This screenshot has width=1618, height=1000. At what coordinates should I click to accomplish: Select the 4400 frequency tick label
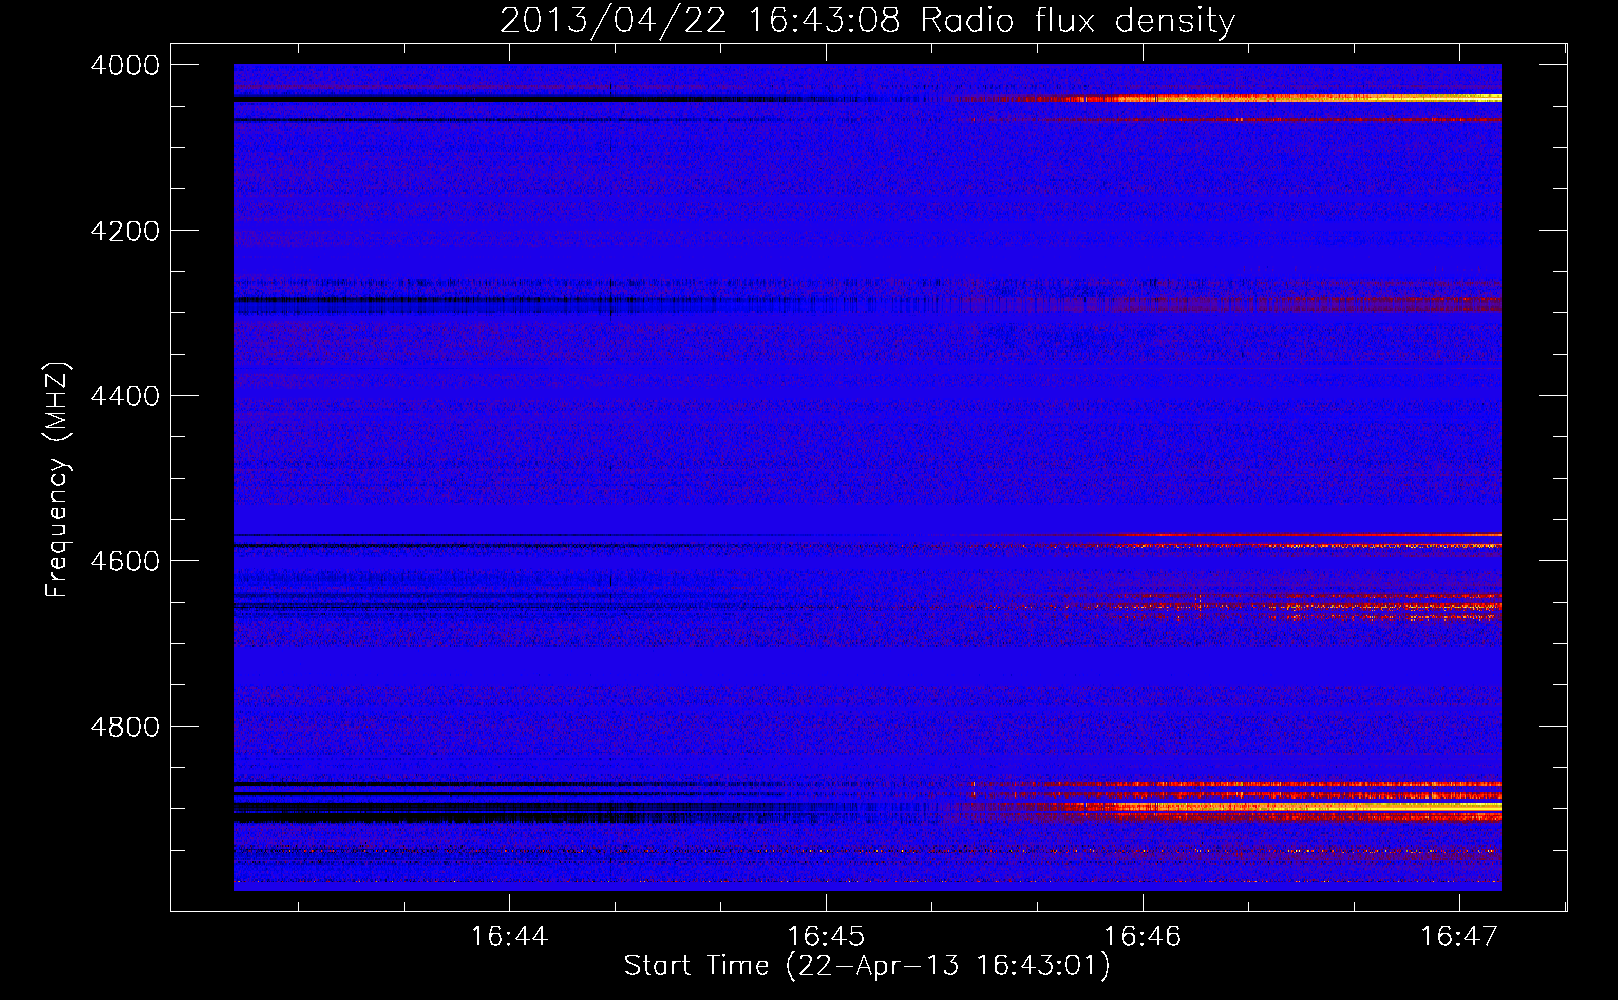pos(125,396)
